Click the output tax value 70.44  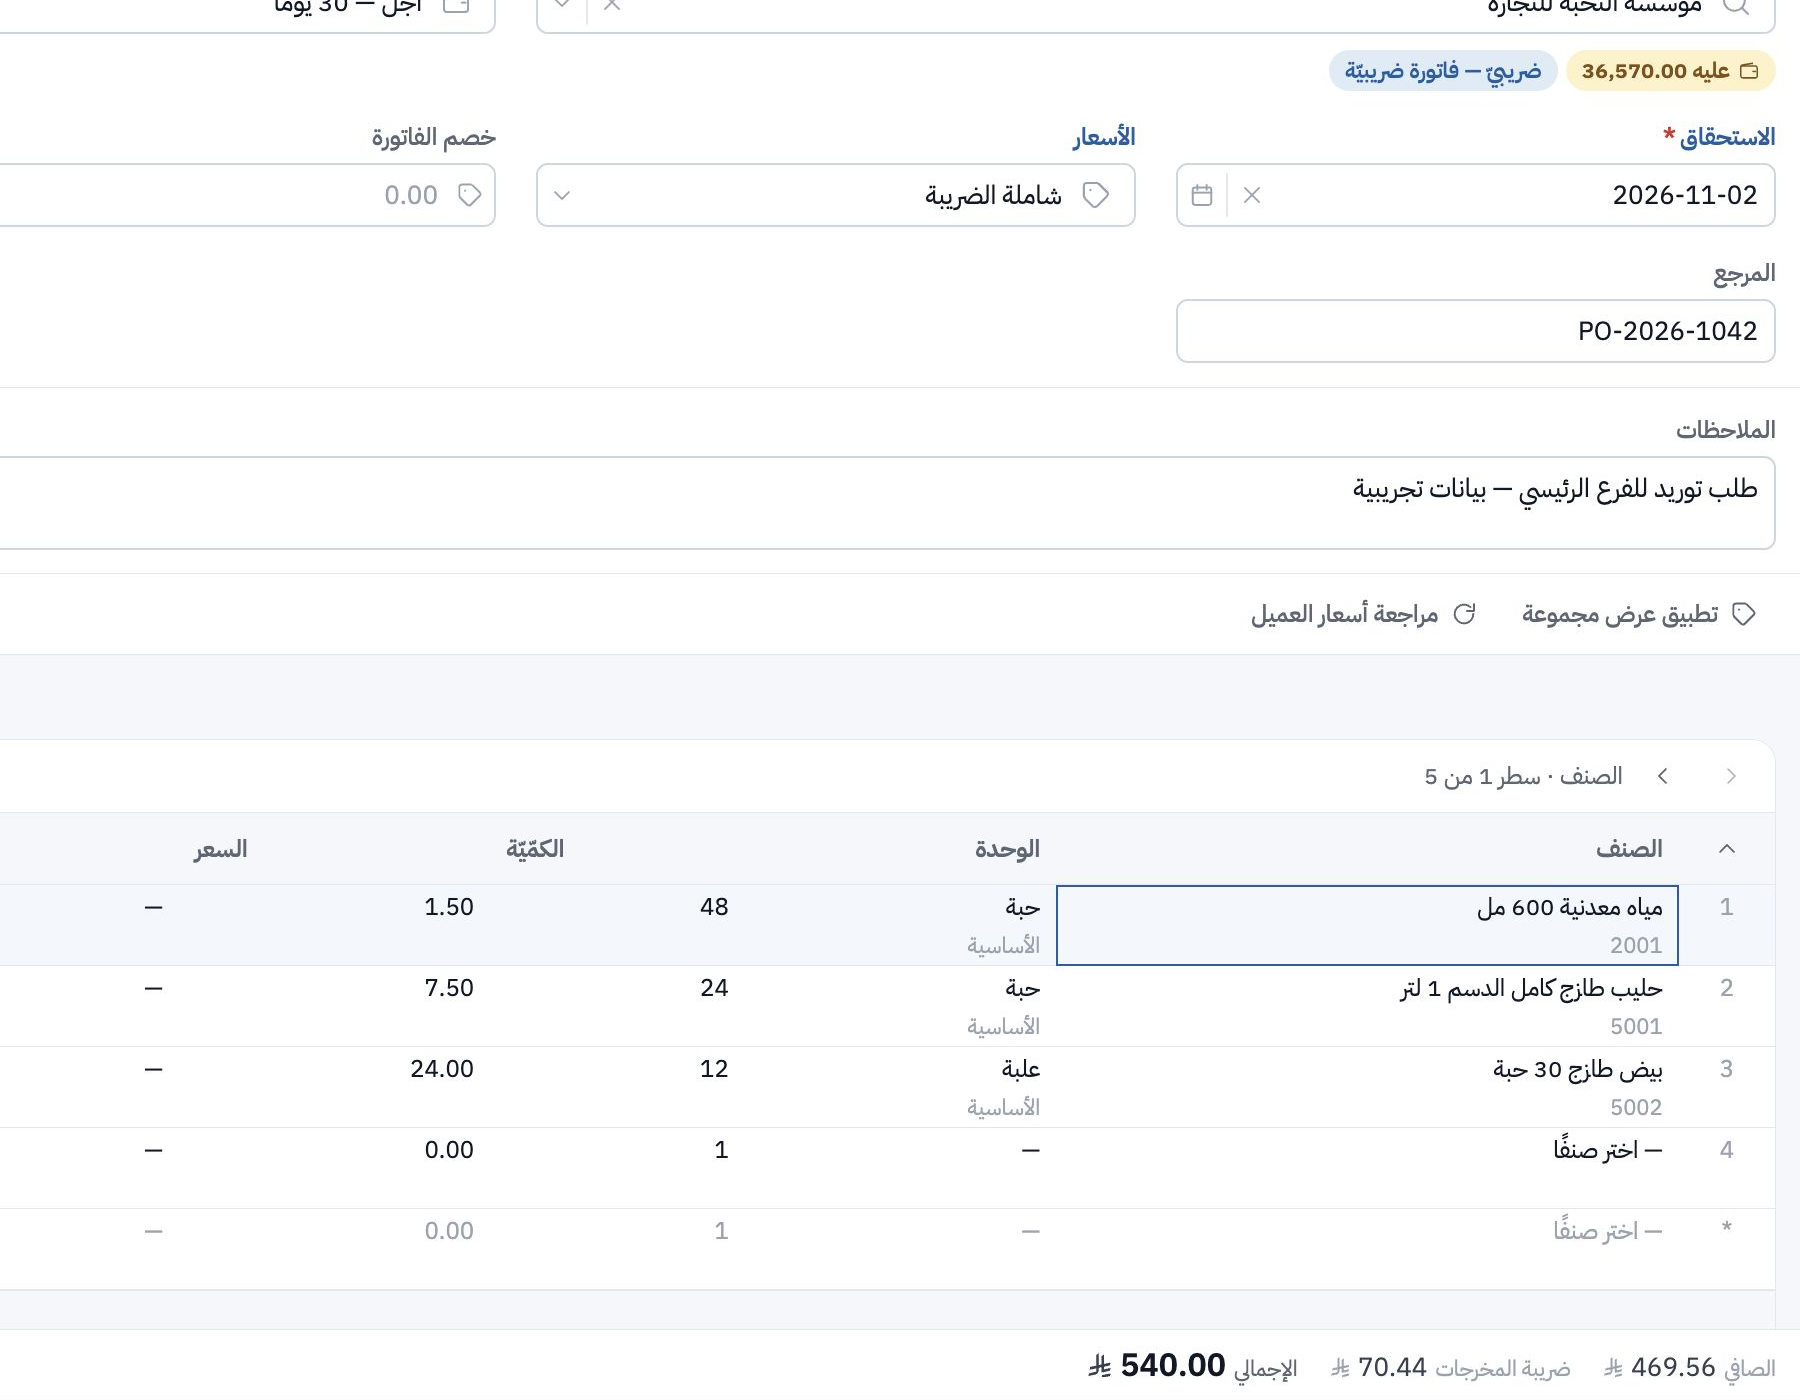pos(1392,1367)
